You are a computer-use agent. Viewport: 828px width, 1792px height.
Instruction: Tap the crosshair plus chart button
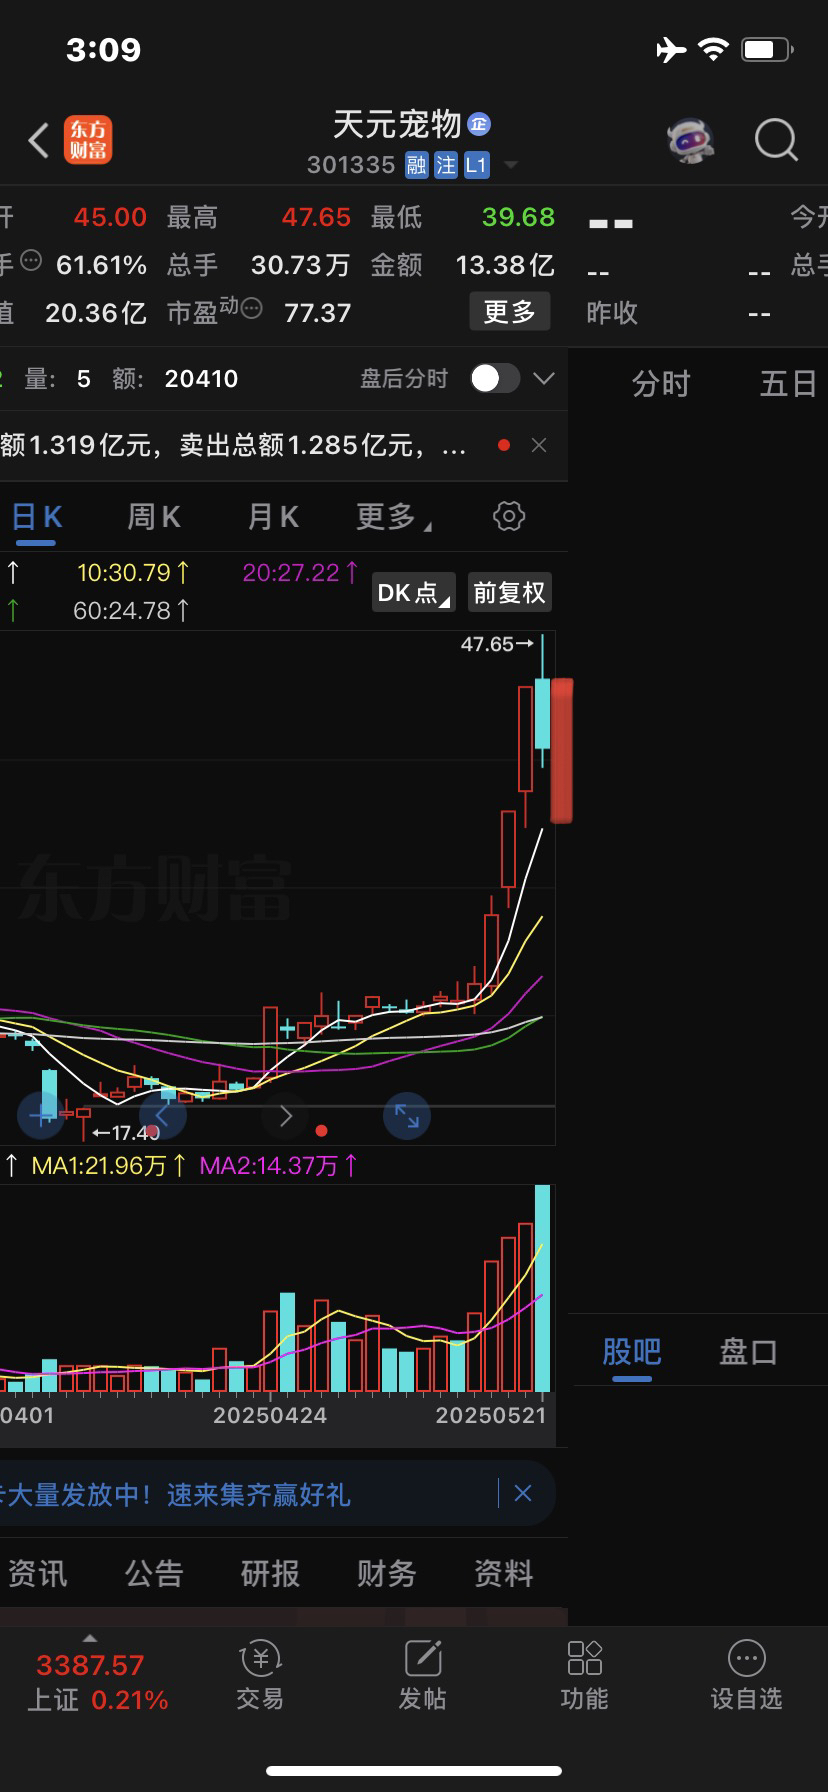point(42,1116)
